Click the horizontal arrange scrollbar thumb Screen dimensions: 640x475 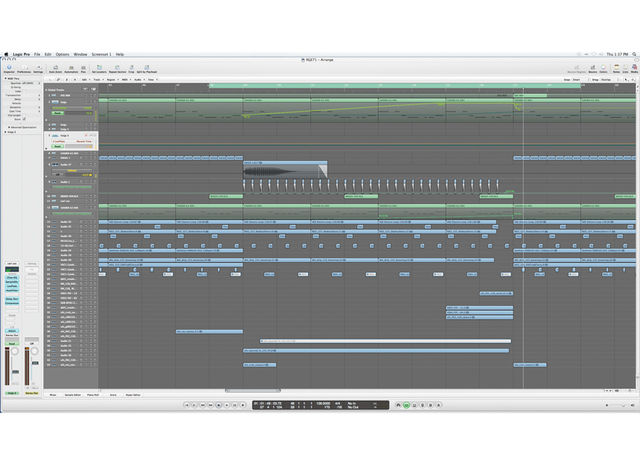point(253,391)
